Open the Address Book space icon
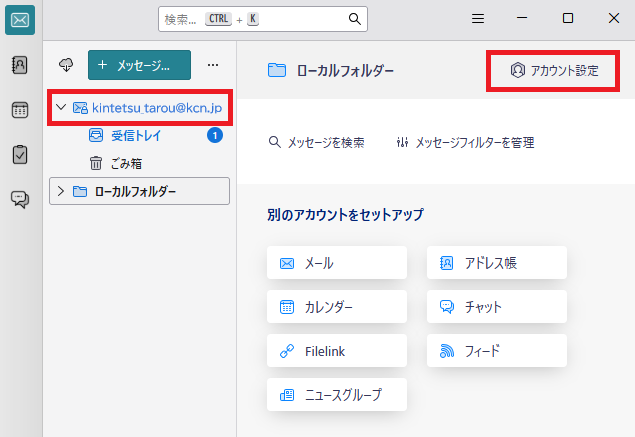 (x=20, y=64)
